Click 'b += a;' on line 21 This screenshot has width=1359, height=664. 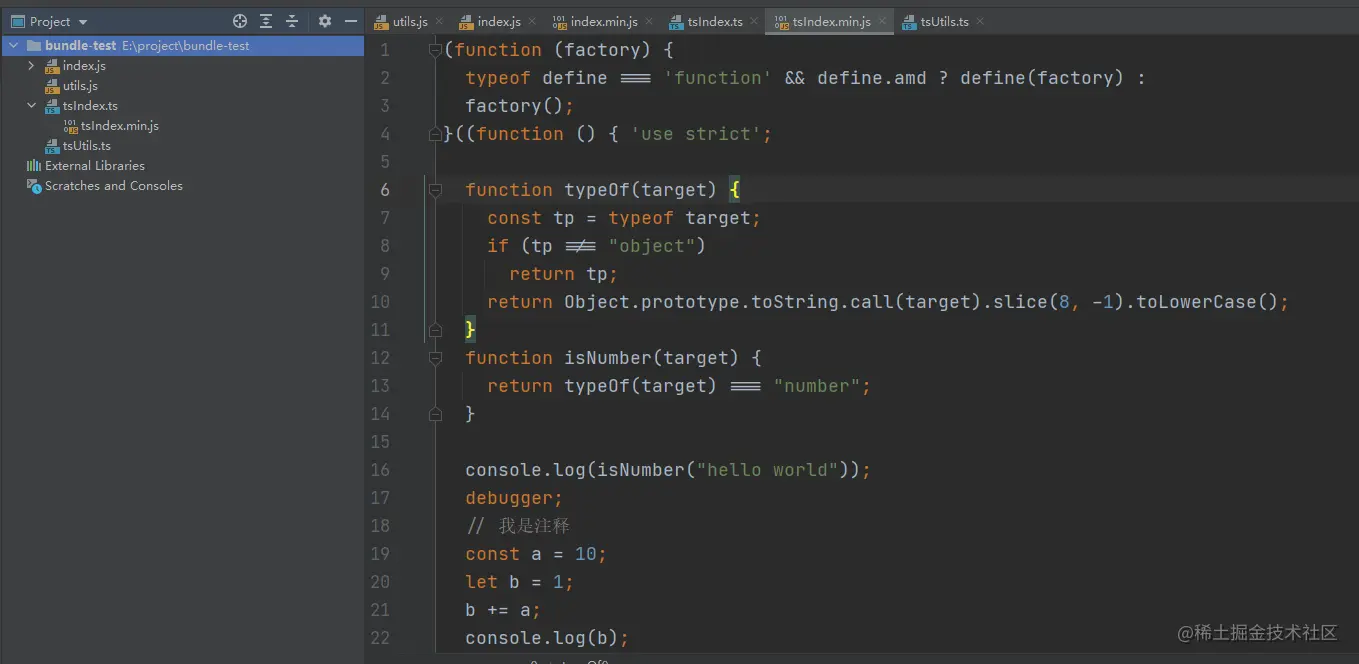[x=503, y=610]
